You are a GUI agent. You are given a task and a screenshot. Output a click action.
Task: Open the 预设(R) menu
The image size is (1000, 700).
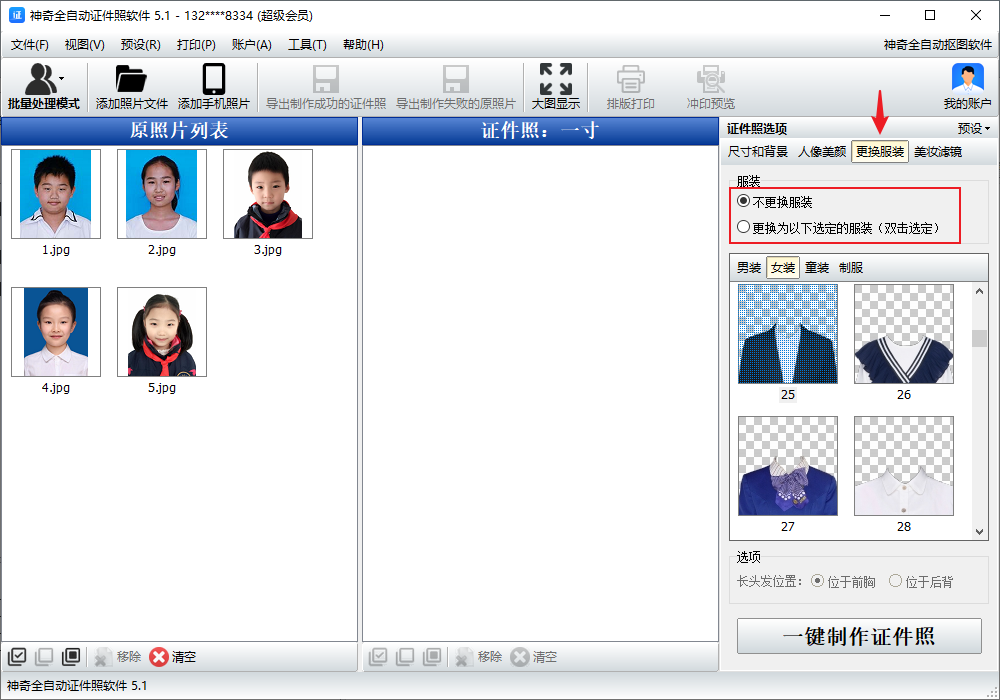point(140,45)
